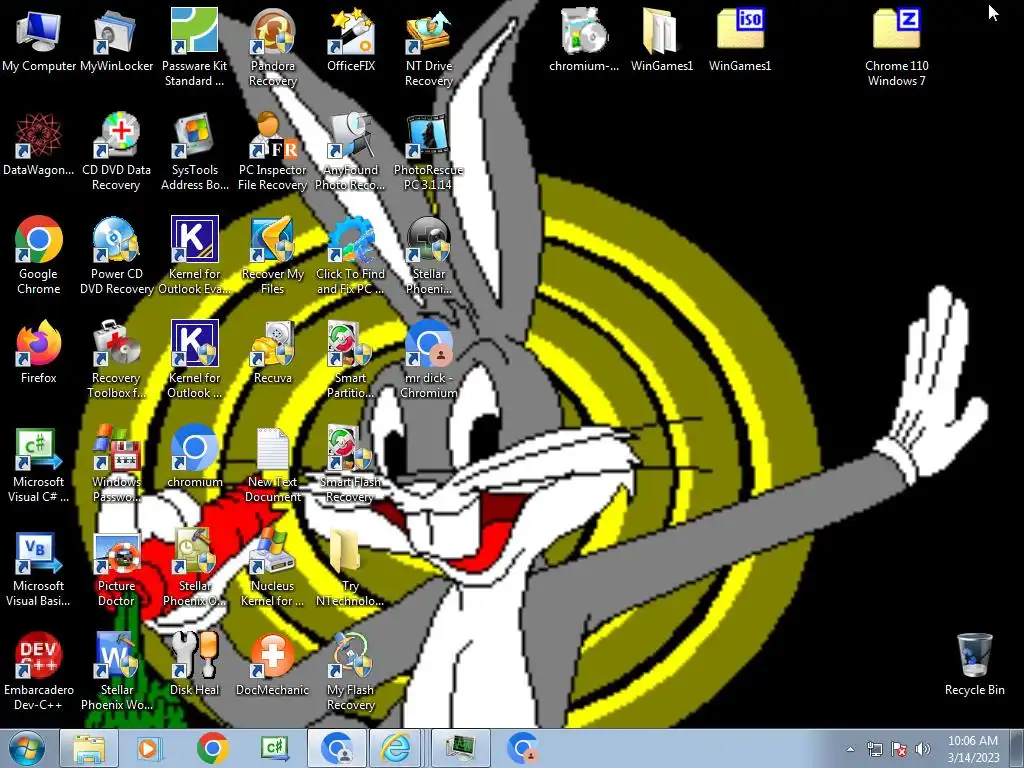This screenshot has width=1024, height=768.
Task: Select Windows Password shortcut
Action: [116, 464]
